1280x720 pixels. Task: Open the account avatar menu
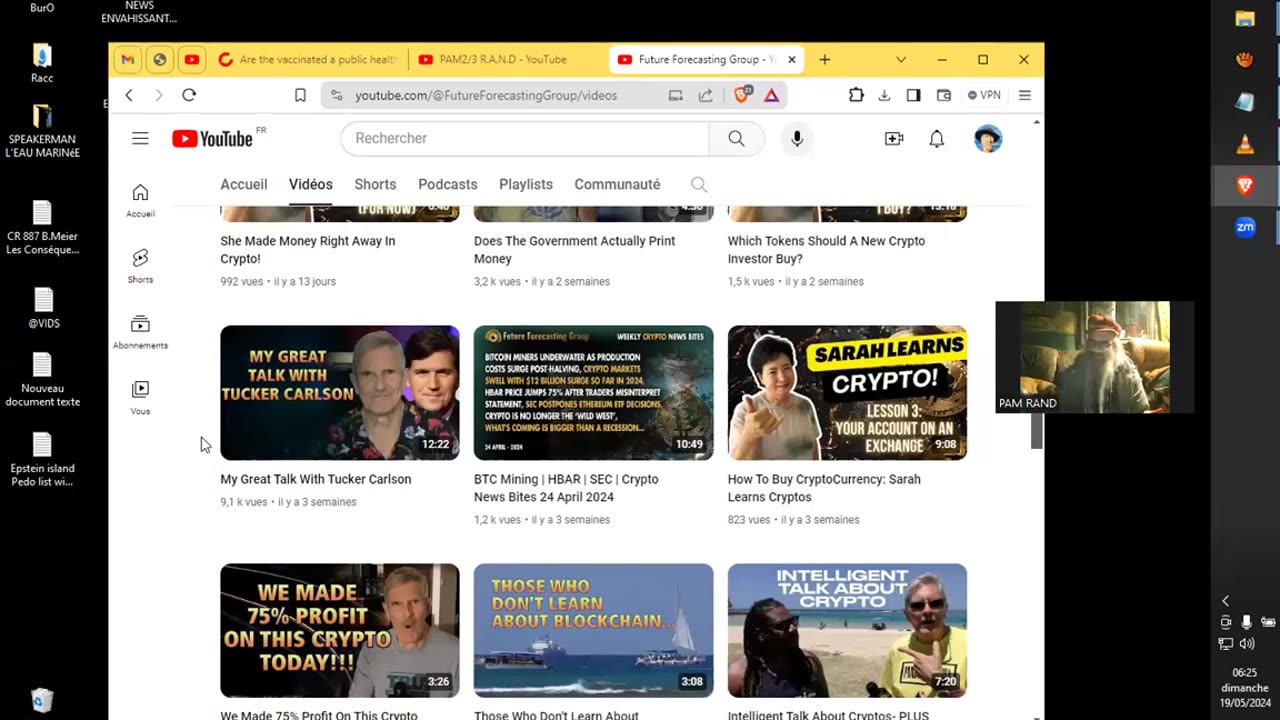click(988, 139)
